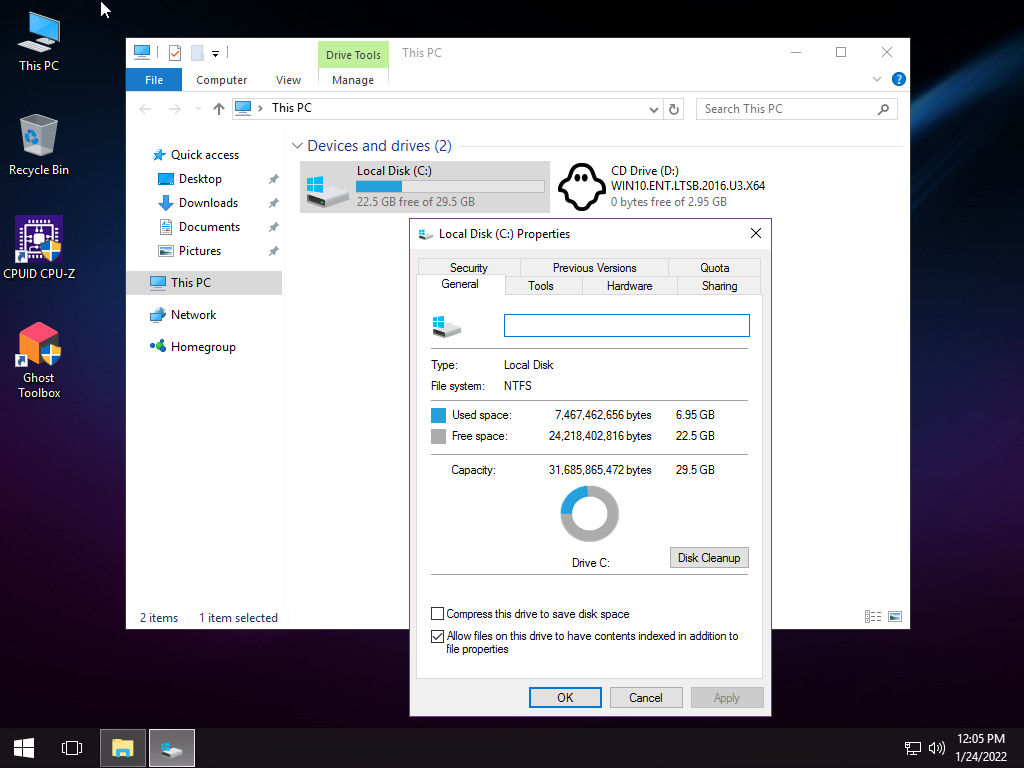Click the Drive Tools contextual tab header
Screen dimensions: 1024x768
[x=353, y=55]
